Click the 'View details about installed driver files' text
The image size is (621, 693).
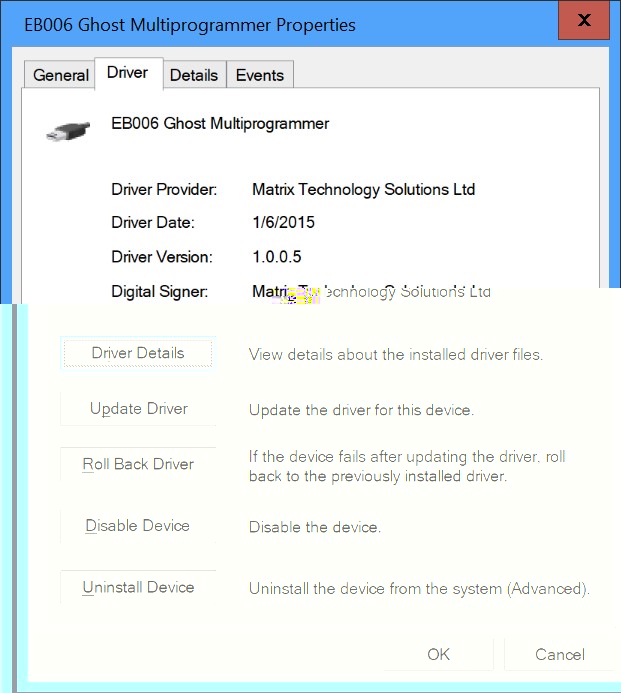pos(396,354)
